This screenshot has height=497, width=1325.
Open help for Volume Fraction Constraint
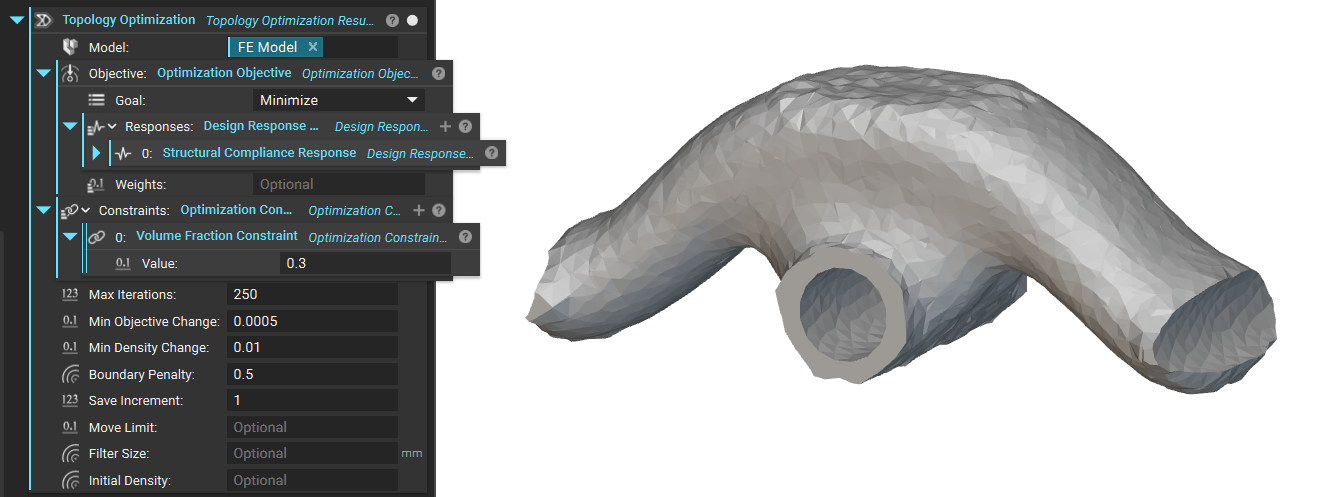click(465, 237)
